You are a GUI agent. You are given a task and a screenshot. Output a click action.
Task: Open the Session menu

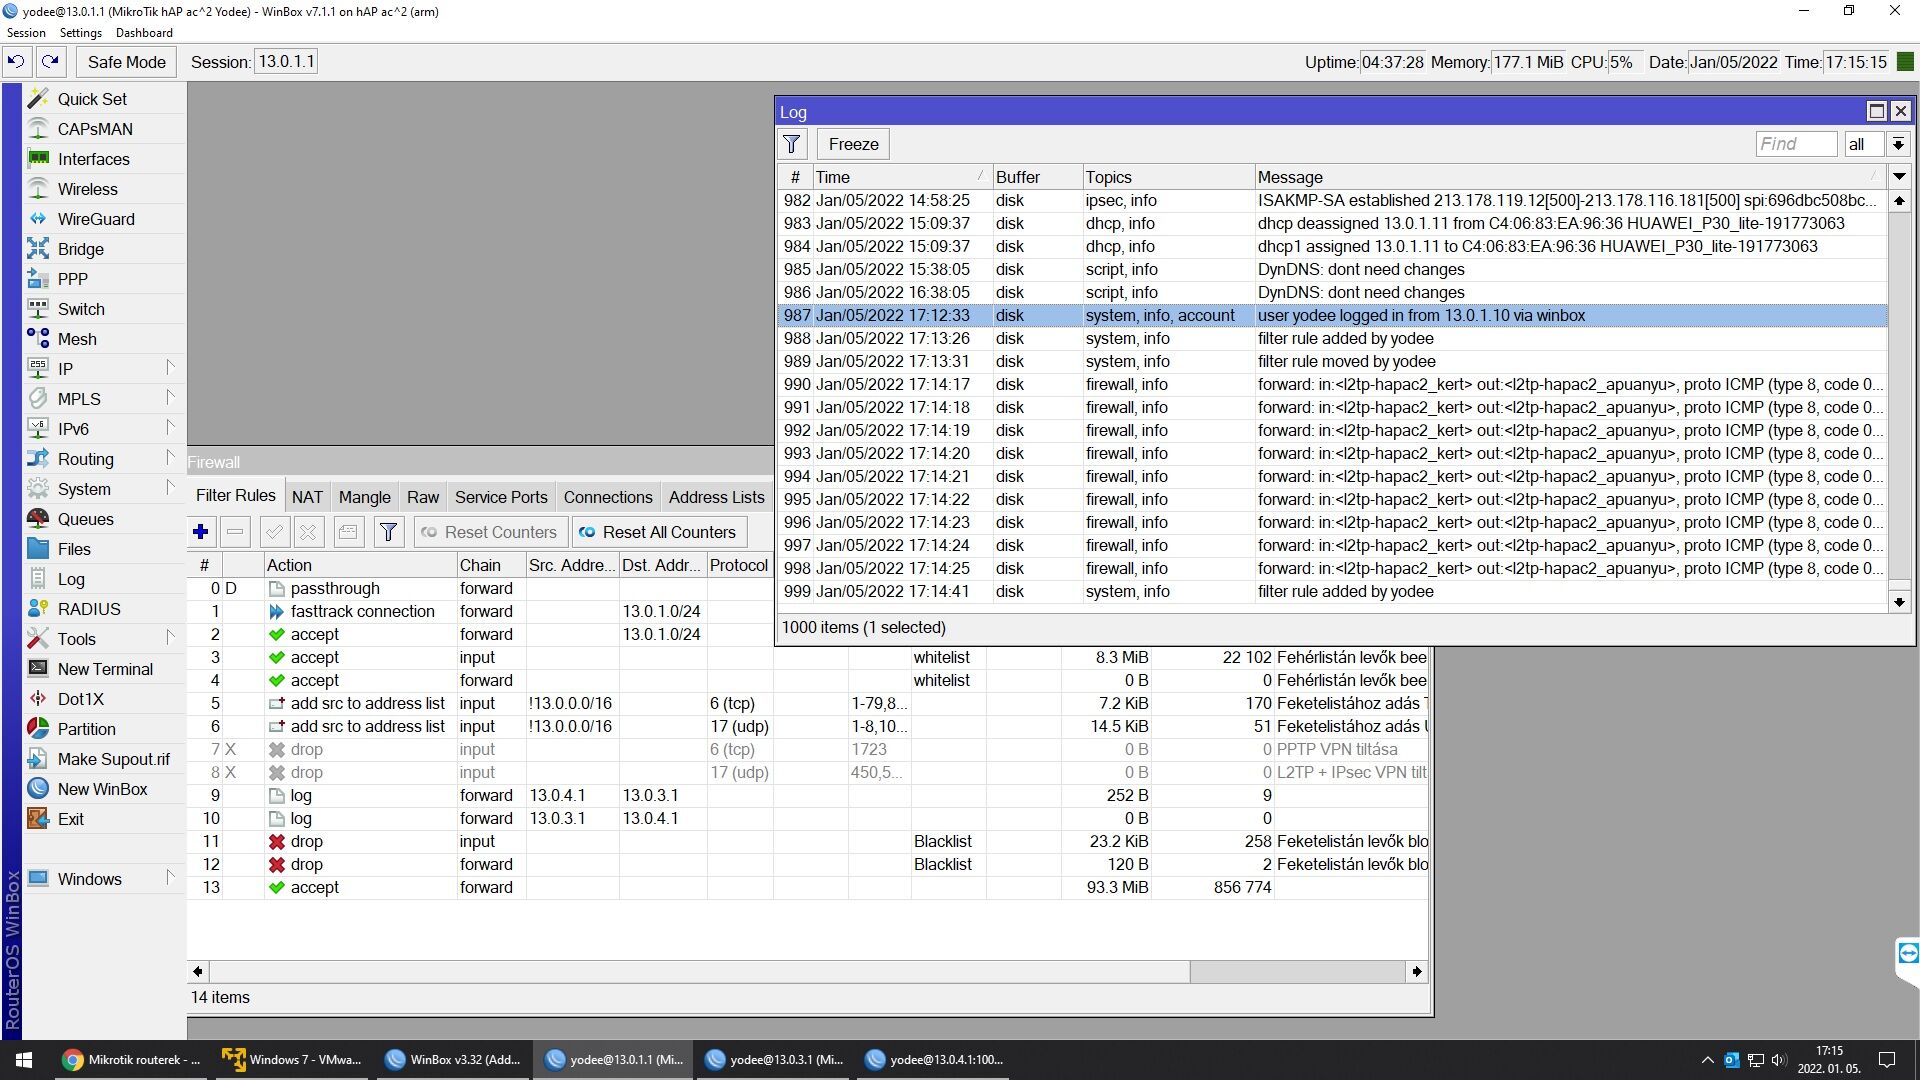click(26, 33)
